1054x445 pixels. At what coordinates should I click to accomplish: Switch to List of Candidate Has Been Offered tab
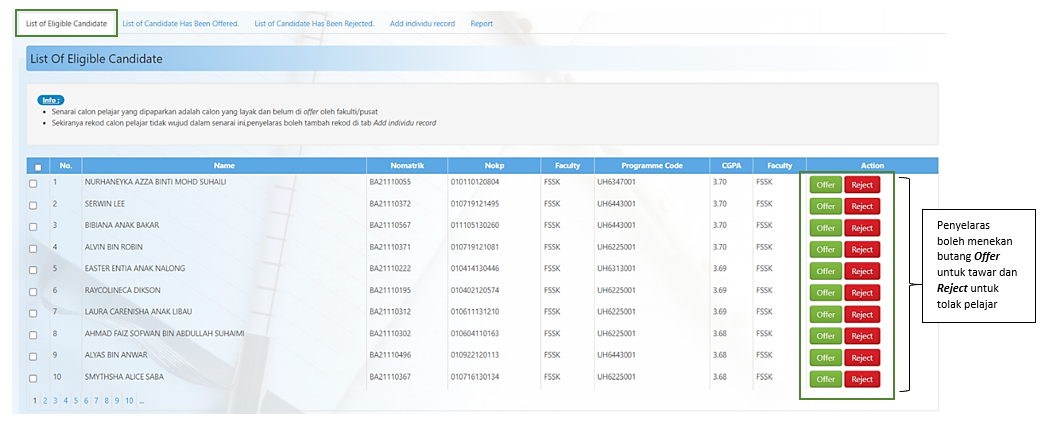(x=180, y=23)
